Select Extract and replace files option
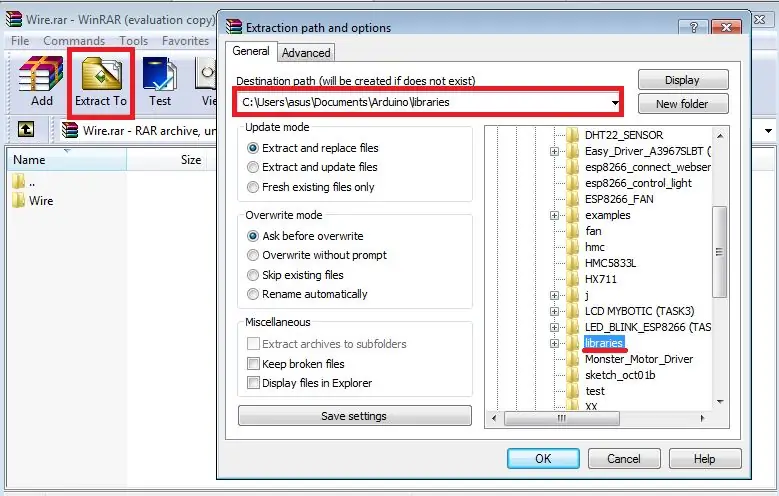This screenshot has height=496, width=779. (x=312, y=148)
